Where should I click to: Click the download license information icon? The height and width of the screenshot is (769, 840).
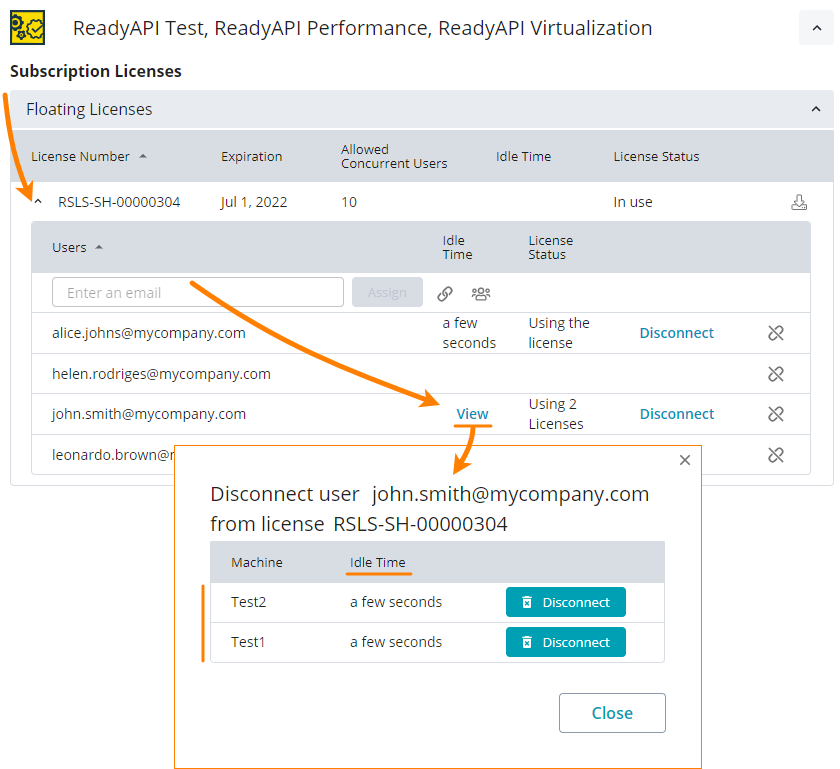pos(798,201)
